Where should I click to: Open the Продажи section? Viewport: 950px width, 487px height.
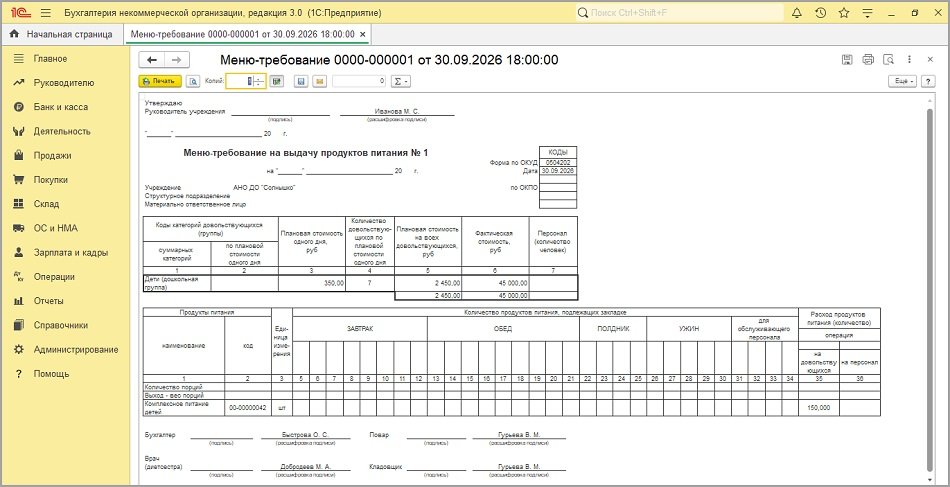(52, 156)
